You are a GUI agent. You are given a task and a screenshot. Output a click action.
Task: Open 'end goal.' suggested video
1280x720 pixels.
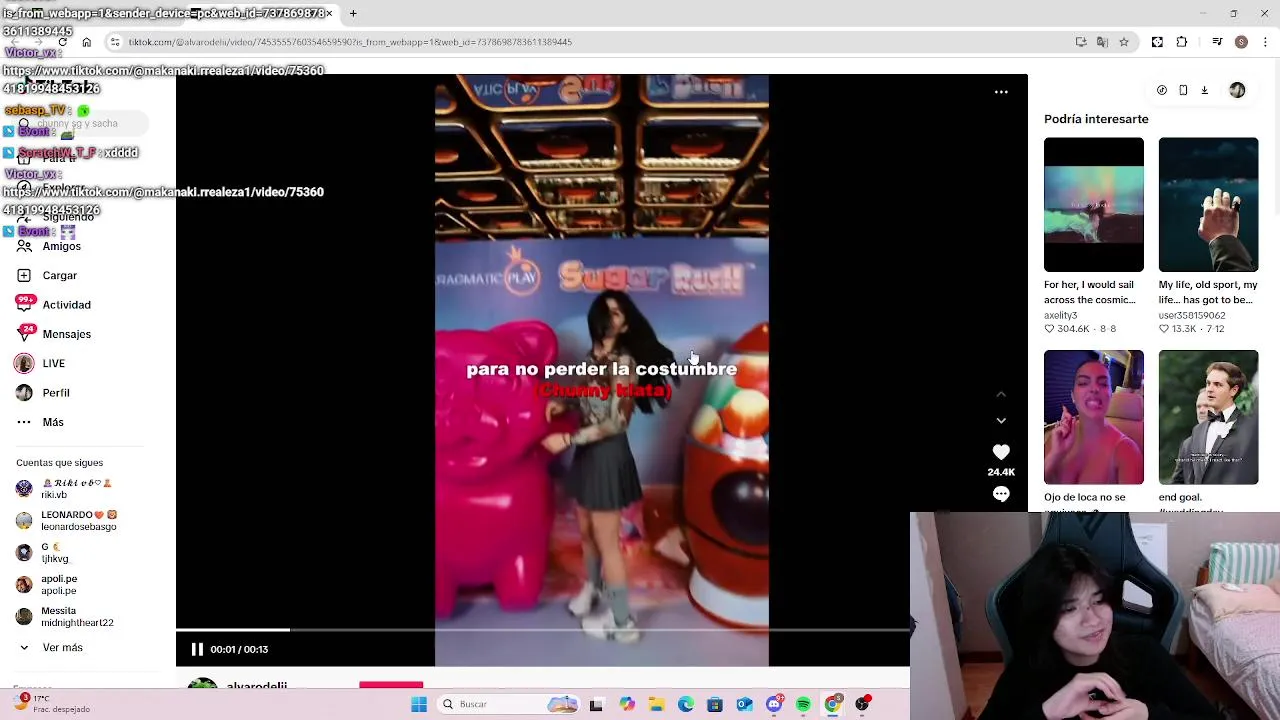click(1208, 417)
